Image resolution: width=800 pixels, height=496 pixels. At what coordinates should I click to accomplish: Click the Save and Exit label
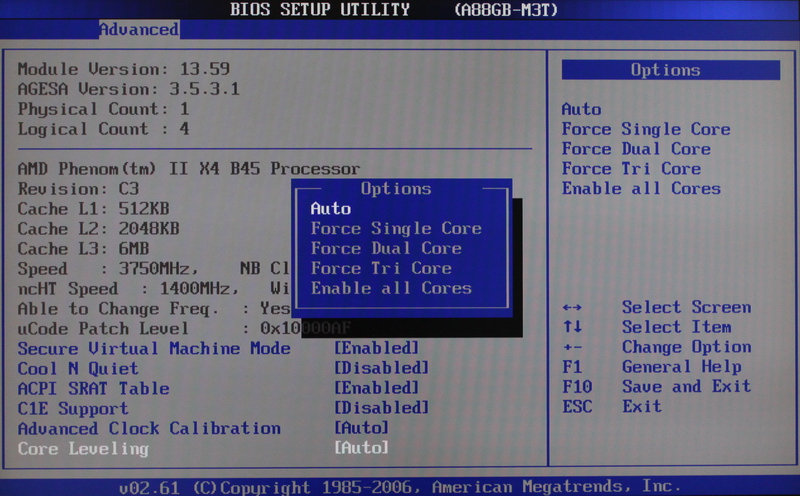point(686,387)
